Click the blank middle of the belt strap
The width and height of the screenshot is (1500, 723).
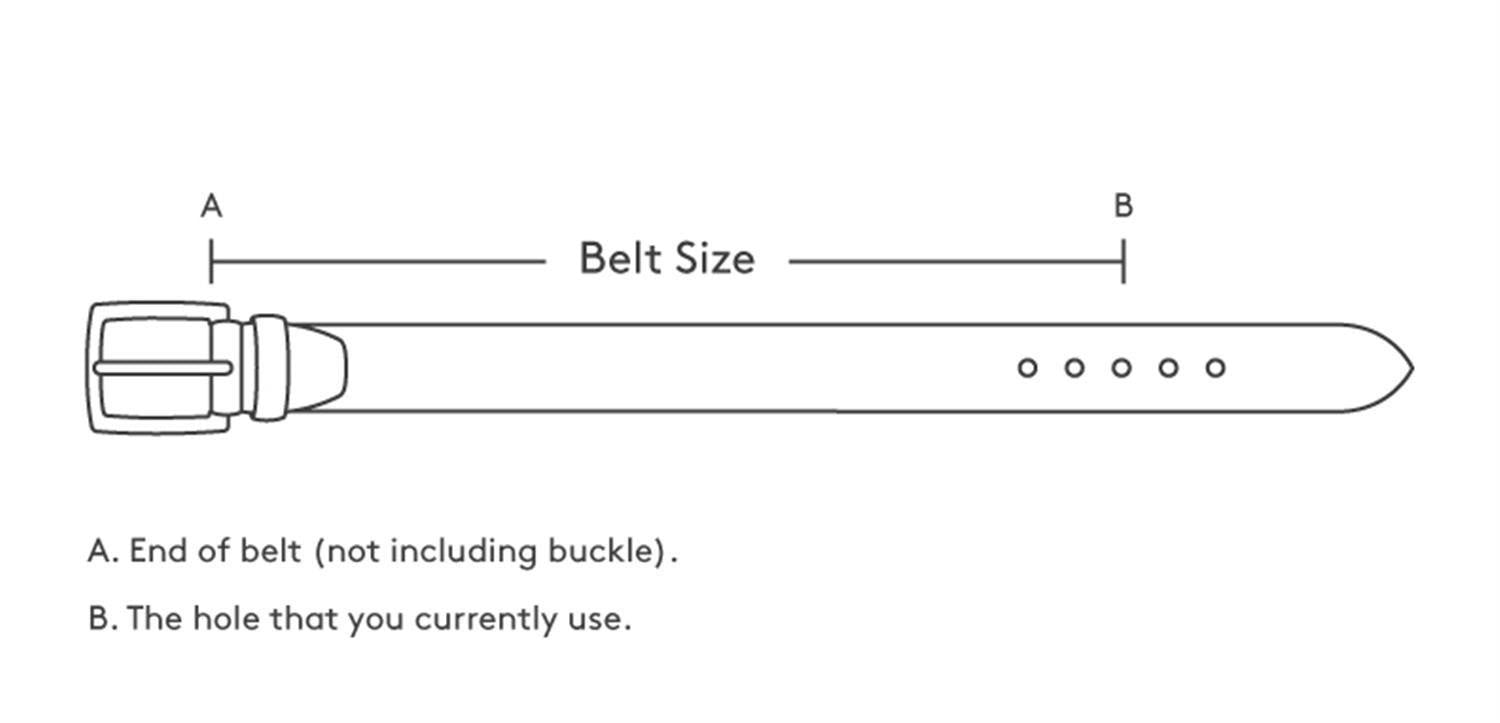(x=680, y=368)
